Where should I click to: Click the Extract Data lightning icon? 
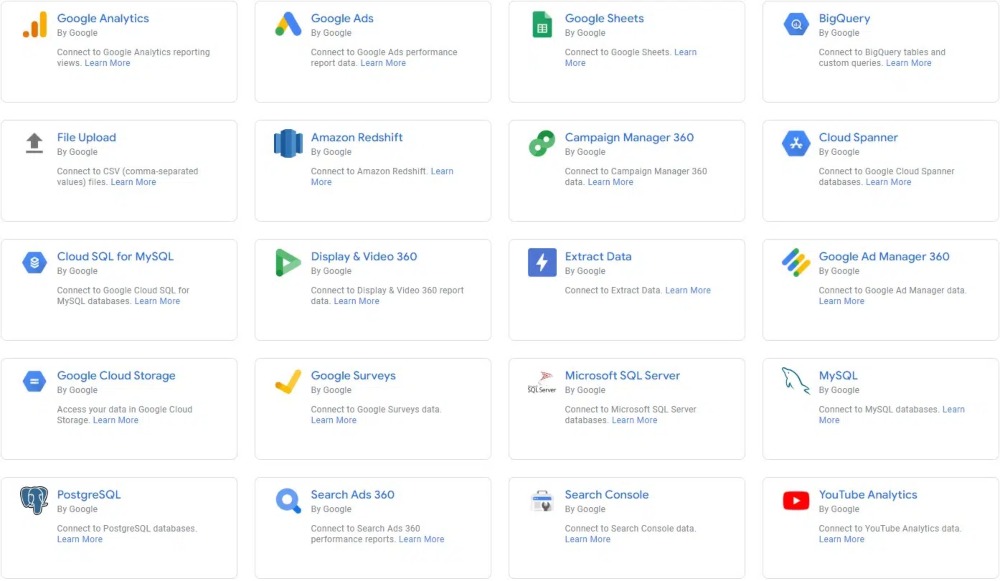[x=542, y=263]
